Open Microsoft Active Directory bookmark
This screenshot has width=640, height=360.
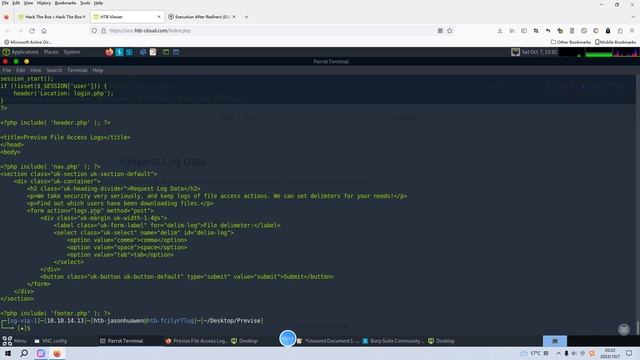coord(28,42)
